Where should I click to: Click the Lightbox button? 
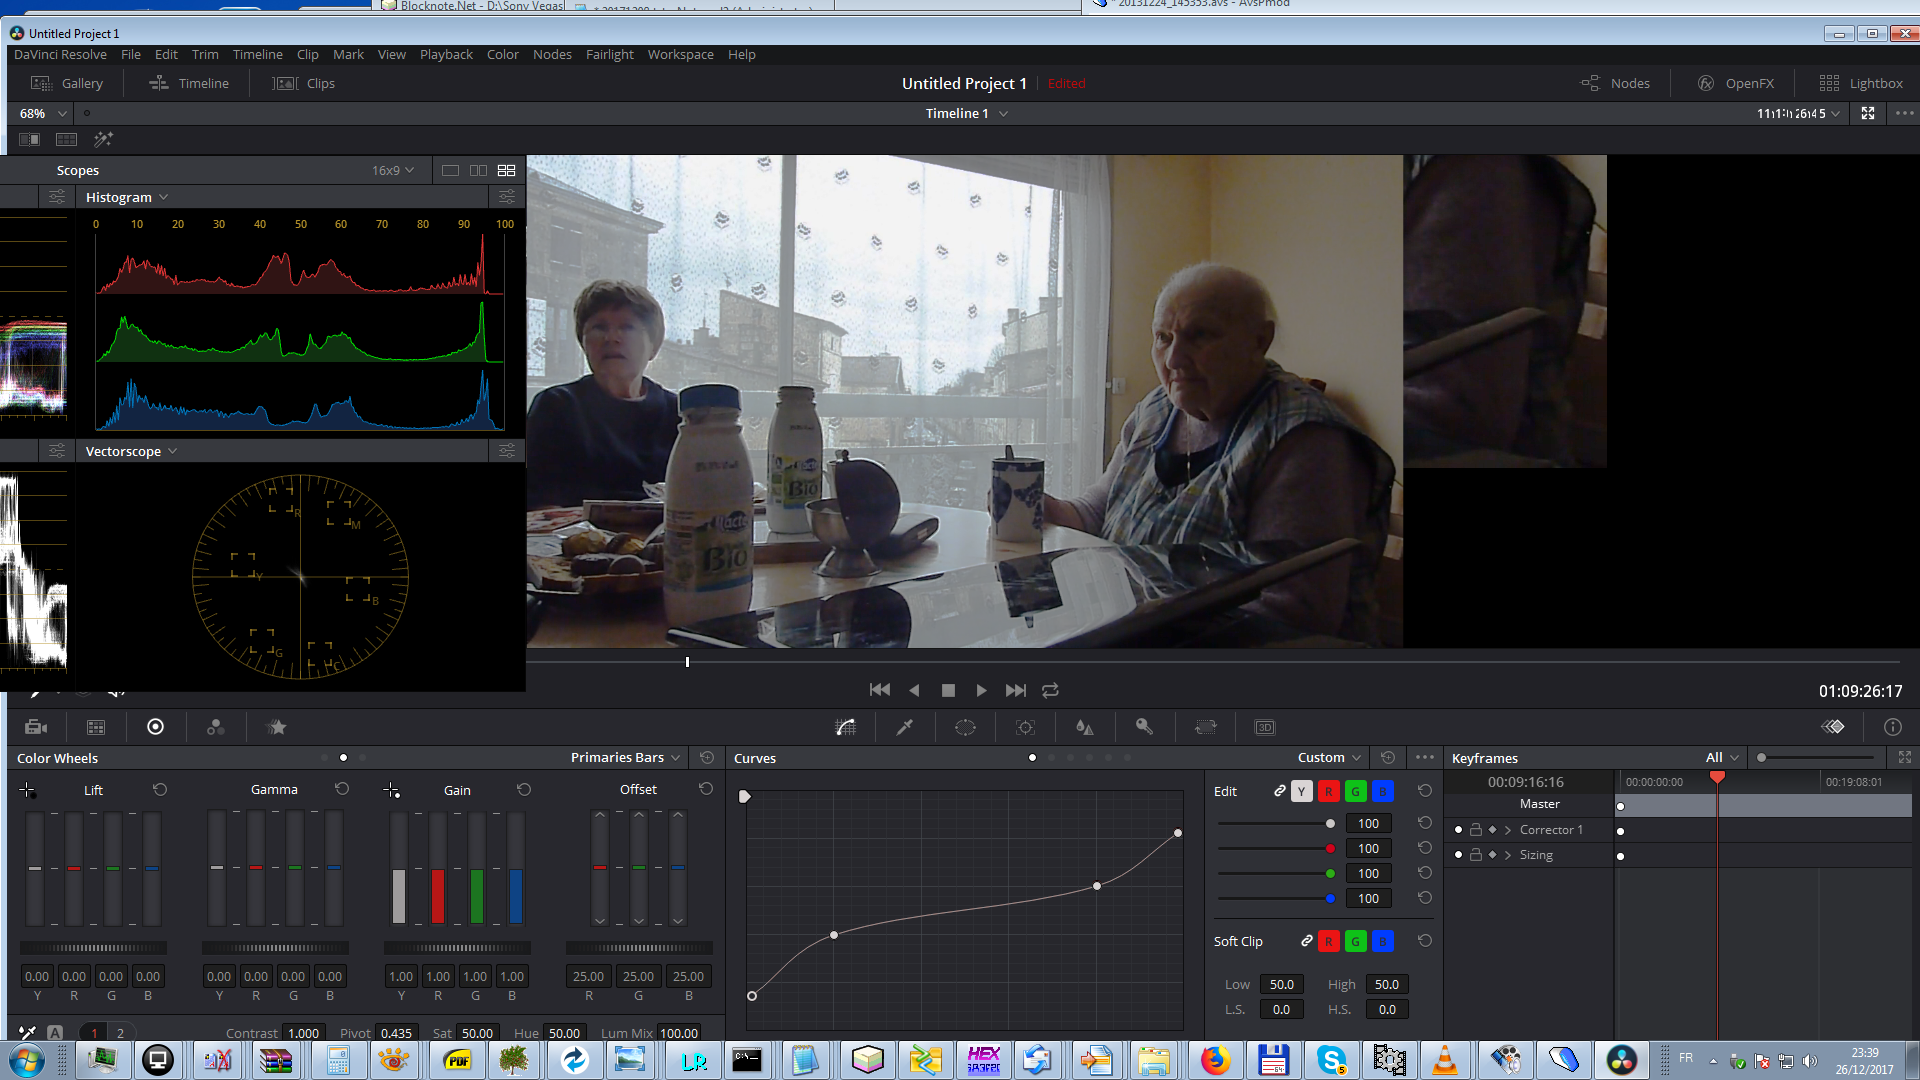tap(1861, 83)
